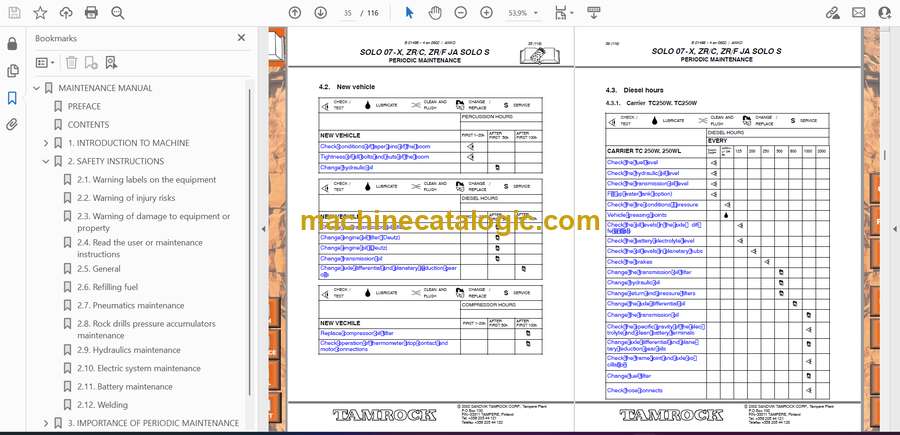Open bookmark 2.4 Read the user or maintenance instructions

[x=139, y=248]
